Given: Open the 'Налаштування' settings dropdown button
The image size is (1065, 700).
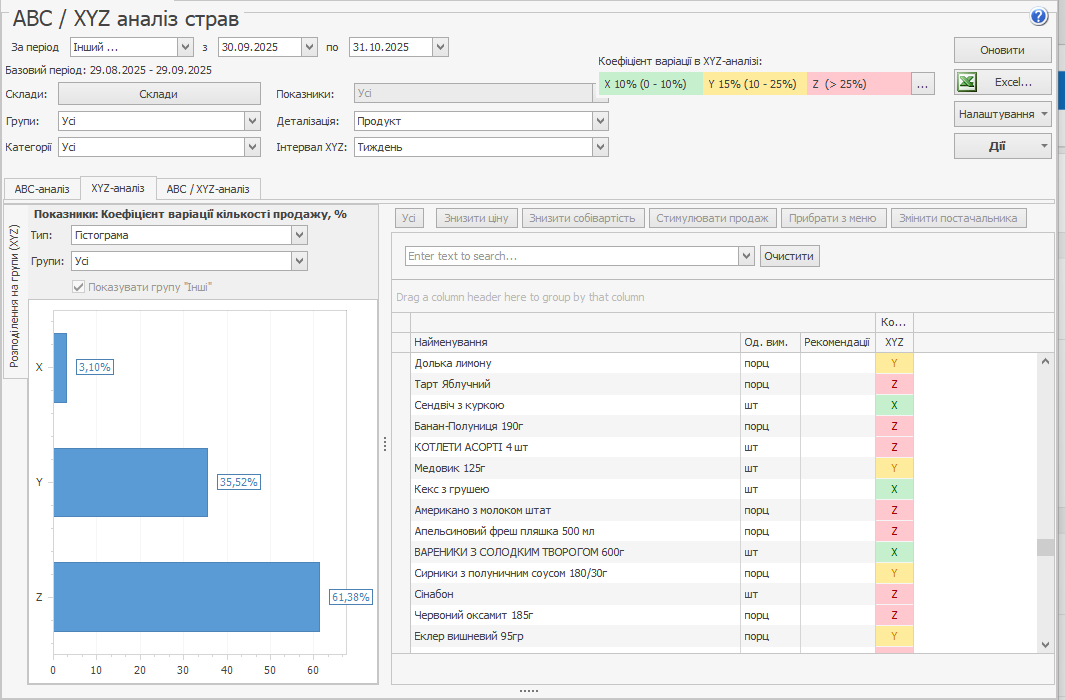Looking at the screenshot, I should [x=1002, y=114].
